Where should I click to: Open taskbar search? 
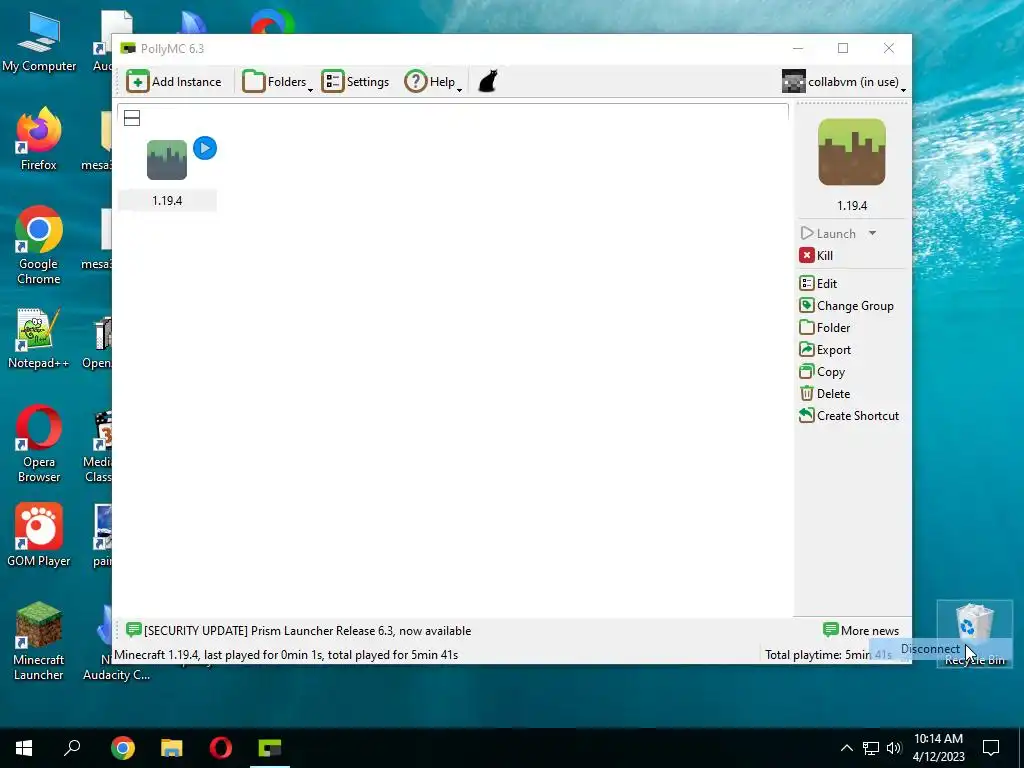72,748
